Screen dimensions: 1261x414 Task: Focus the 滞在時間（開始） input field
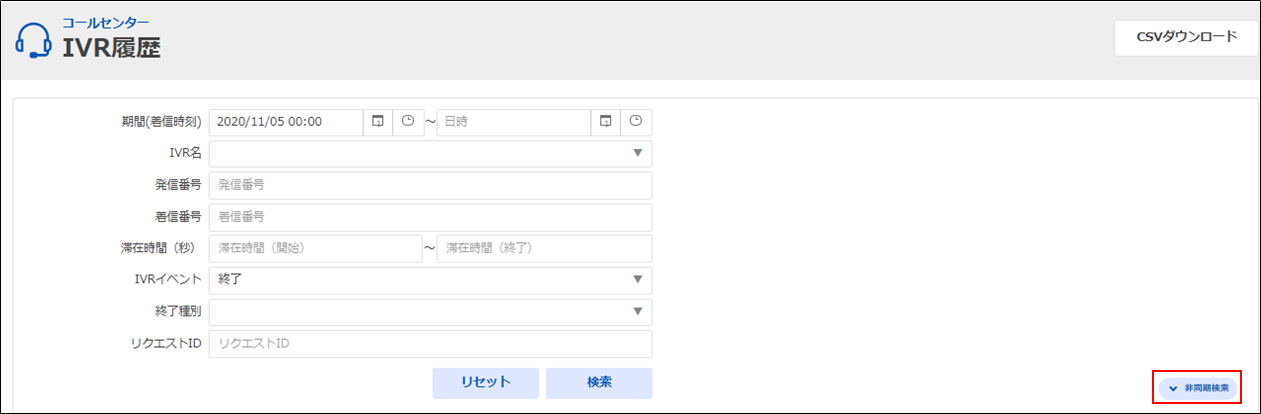(315, 248)
